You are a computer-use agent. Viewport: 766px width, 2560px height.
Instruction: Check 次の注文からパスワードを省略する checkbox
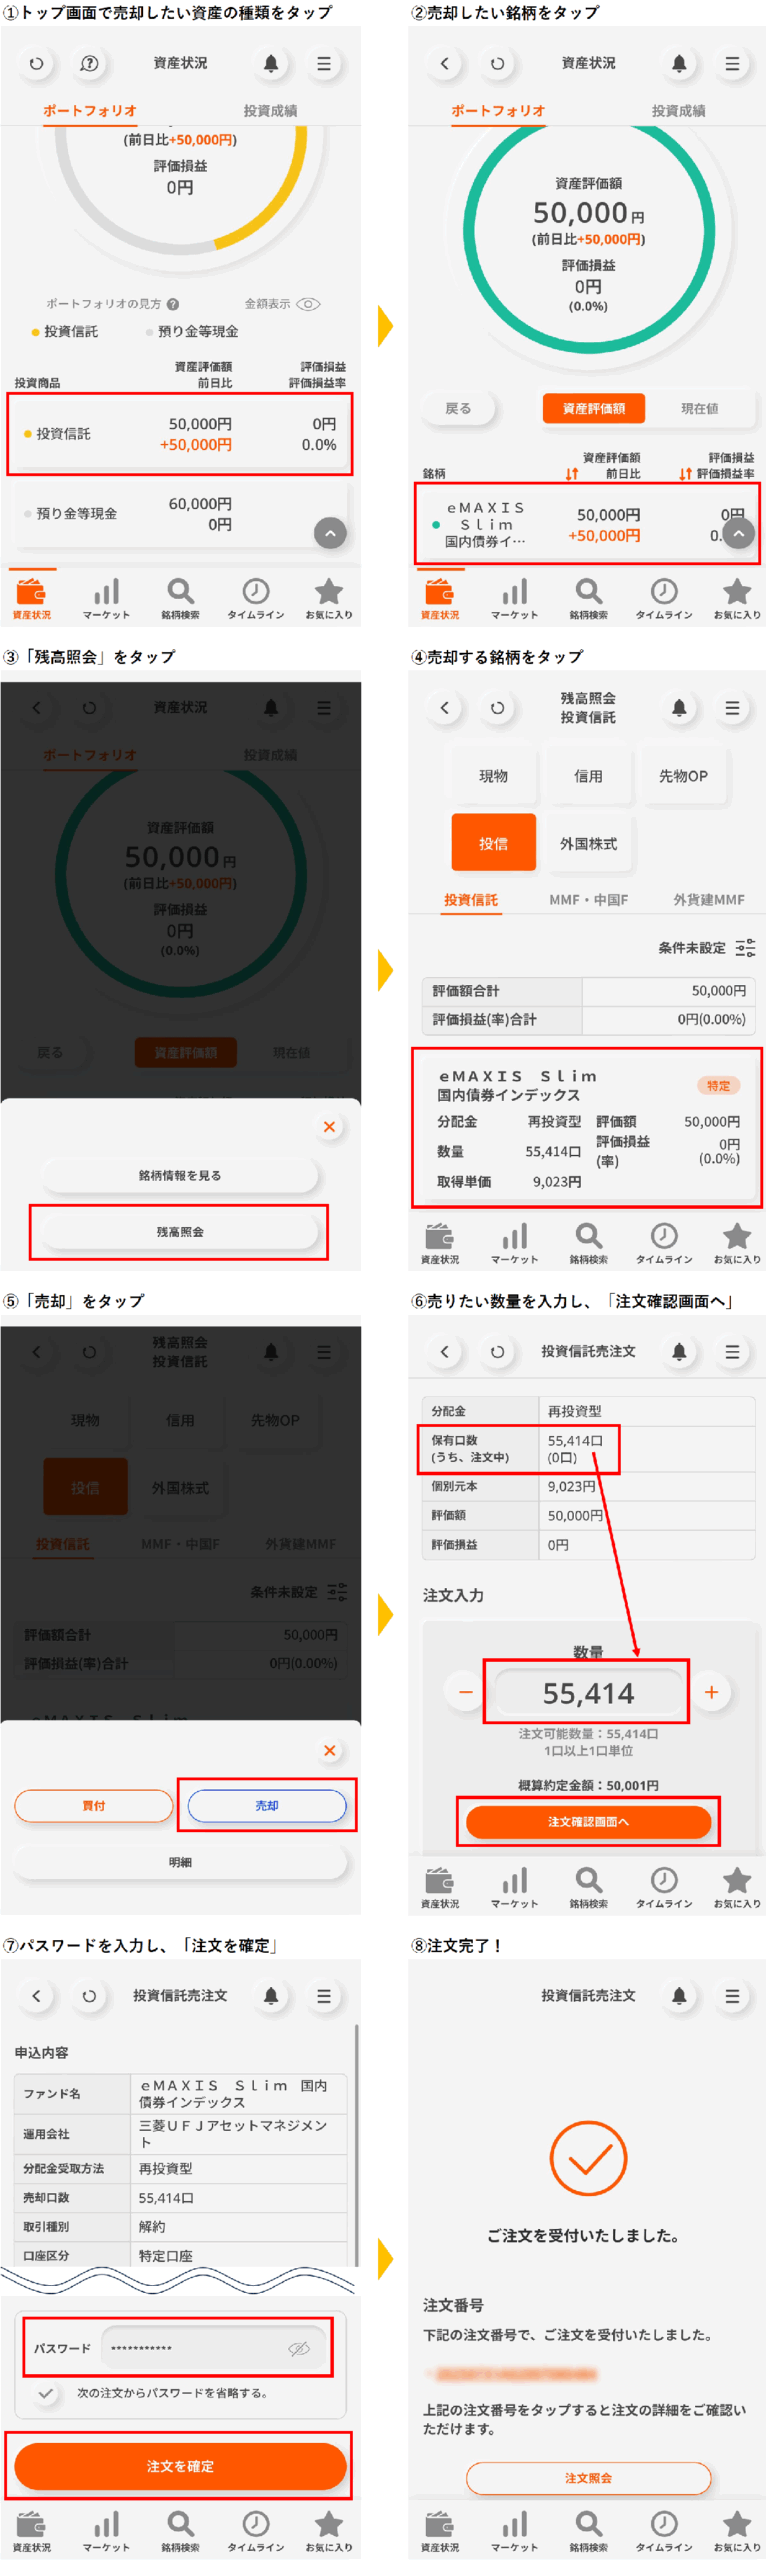(x=45, y=2394)
